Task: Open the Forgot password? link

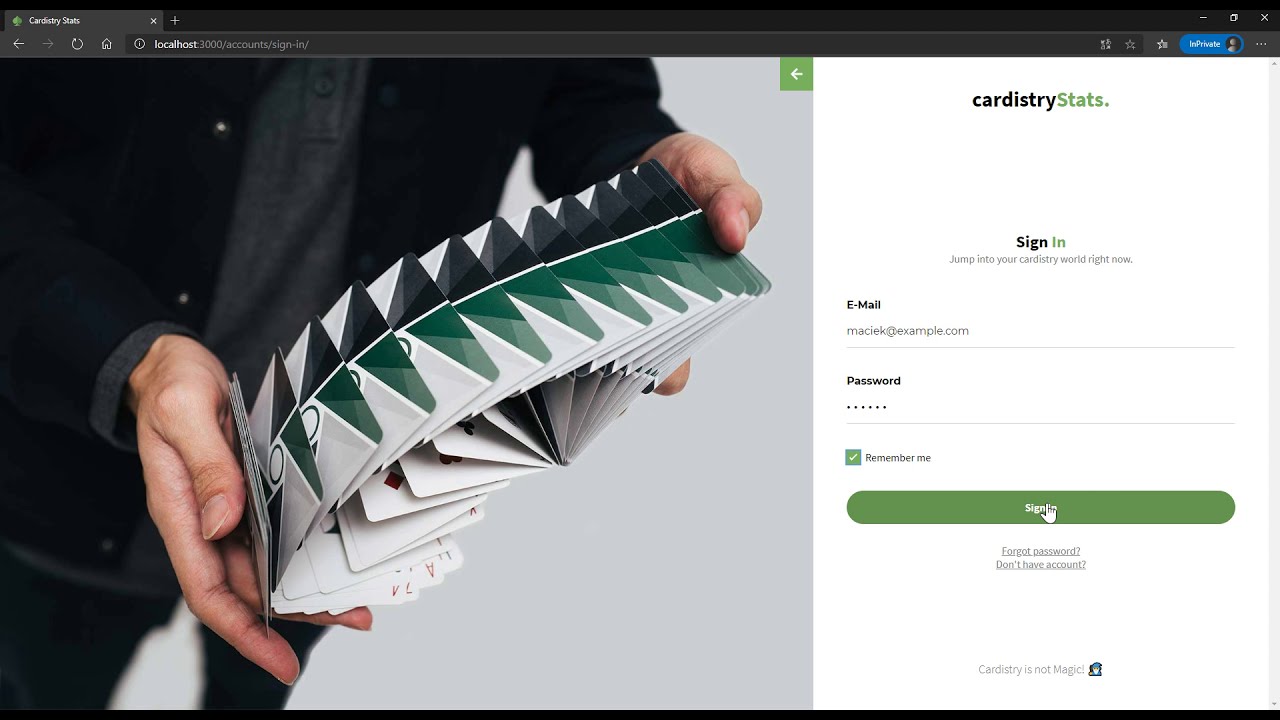Action: point(1040,551)
